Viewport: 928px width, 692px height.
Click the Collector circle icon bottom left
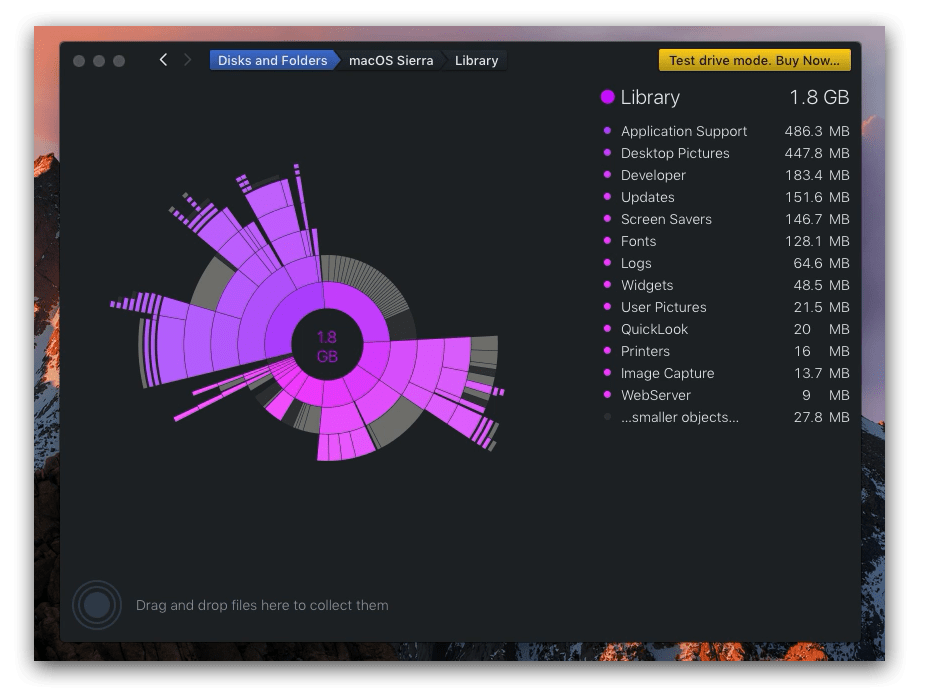pos(98,605)
